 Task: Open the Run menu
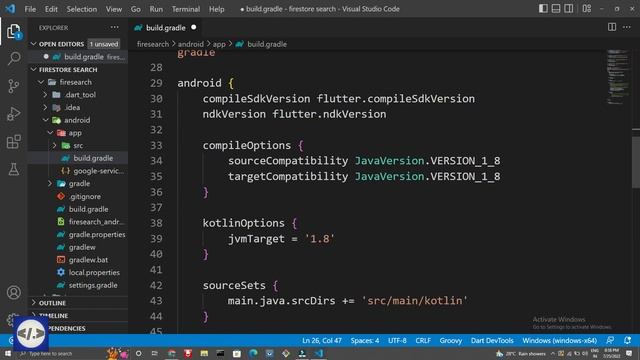(x=156, y=9)
